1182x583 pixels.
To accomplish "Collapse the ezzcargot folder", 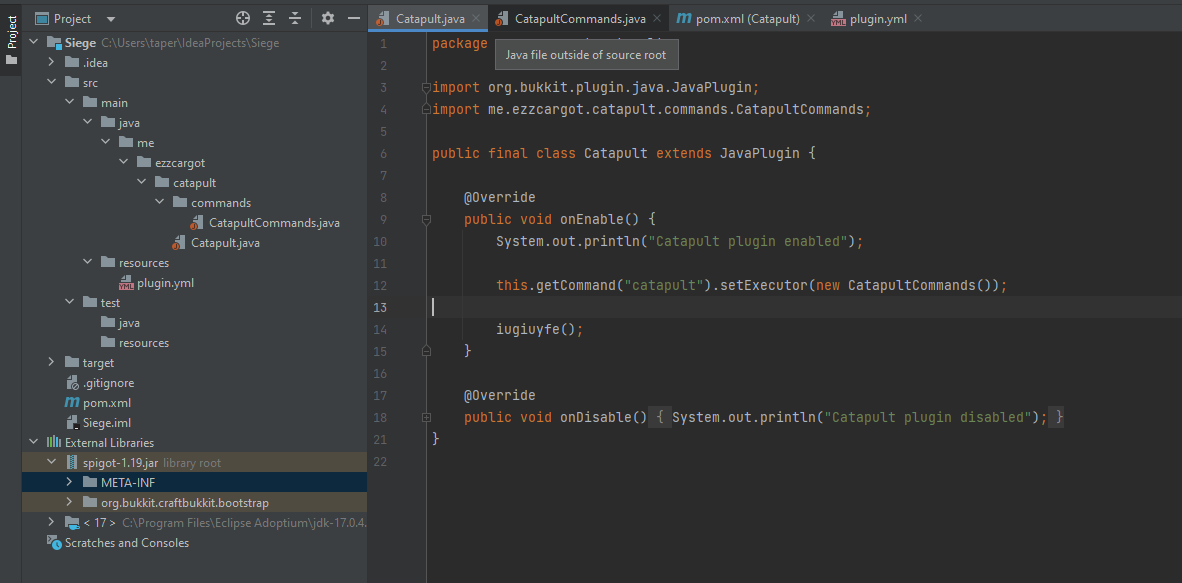I will pyautogui.click(x=124, y=163).
